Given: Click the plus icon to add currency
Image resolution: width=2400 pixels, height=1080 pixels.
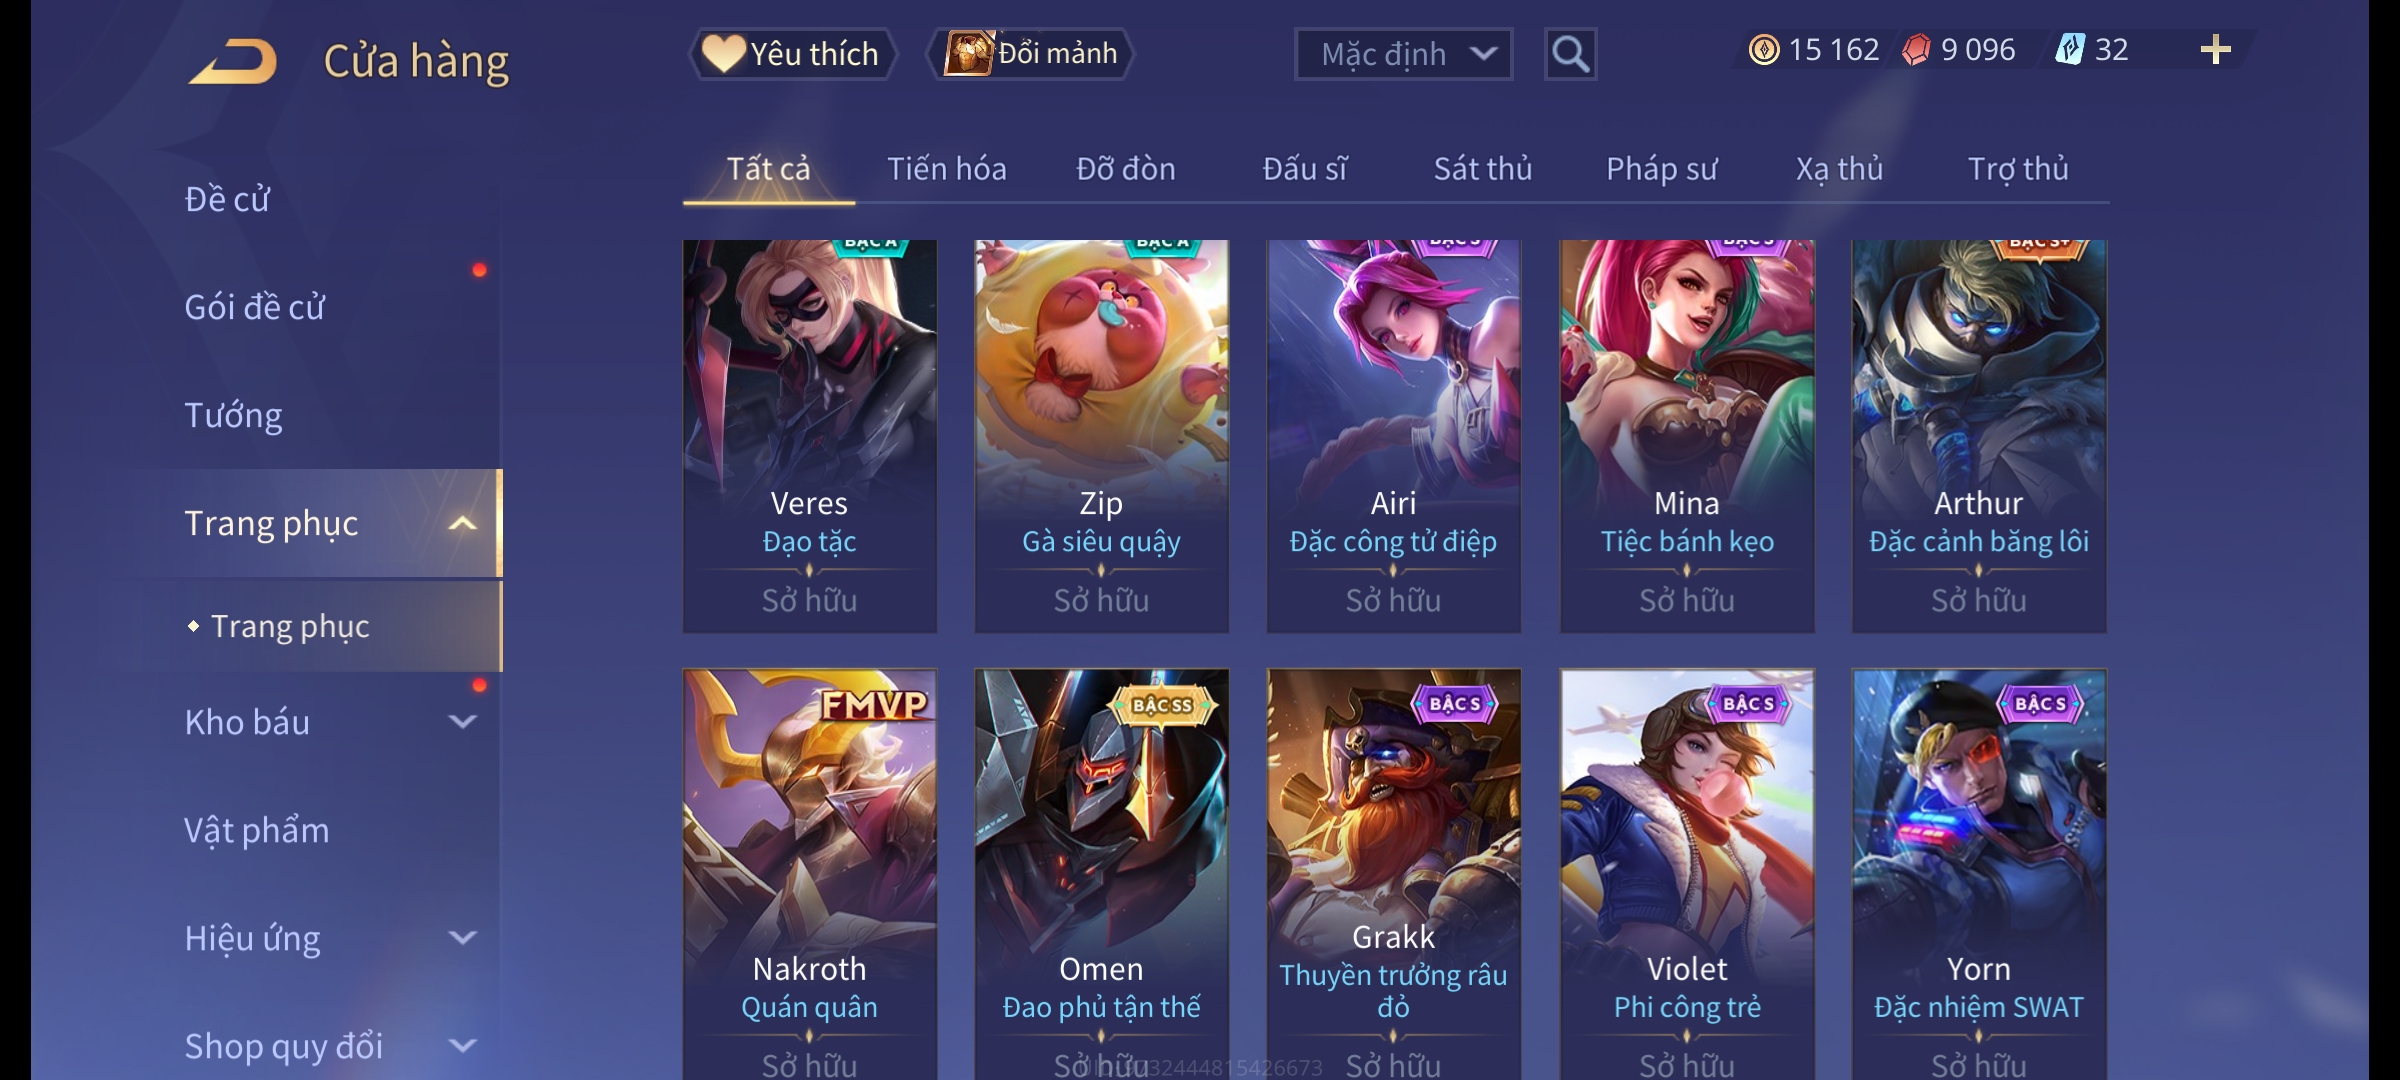Looking at the screenshot, I should click(2216, 50).
